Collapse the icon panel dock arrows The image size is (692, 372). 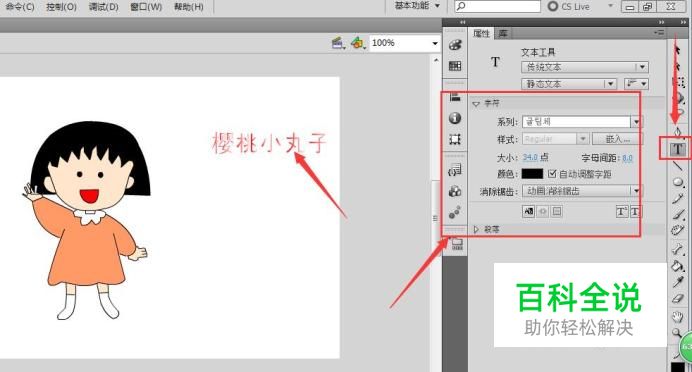463,22
